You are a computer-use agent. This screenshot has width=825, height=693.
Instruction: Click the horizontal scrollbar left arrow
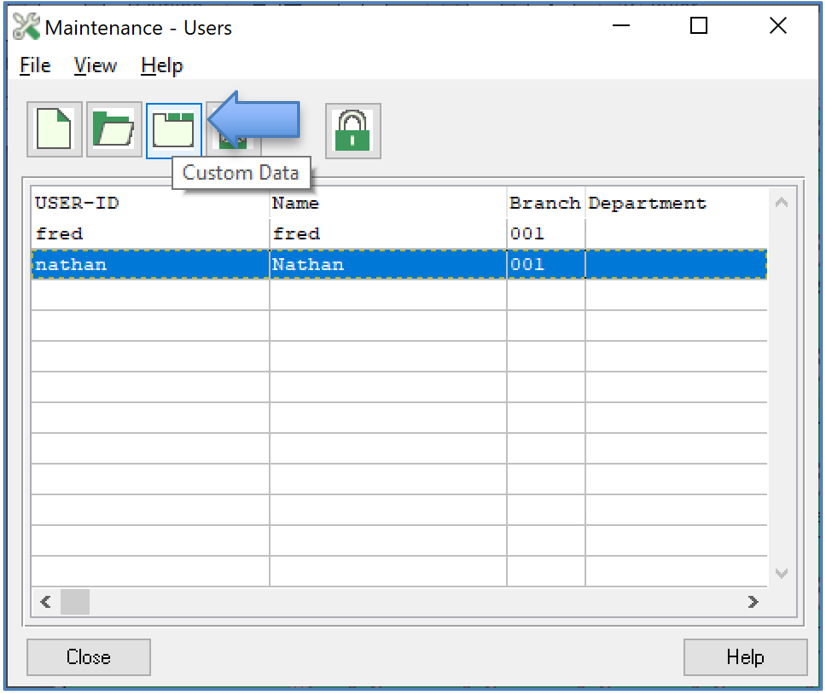pos(45,602)
